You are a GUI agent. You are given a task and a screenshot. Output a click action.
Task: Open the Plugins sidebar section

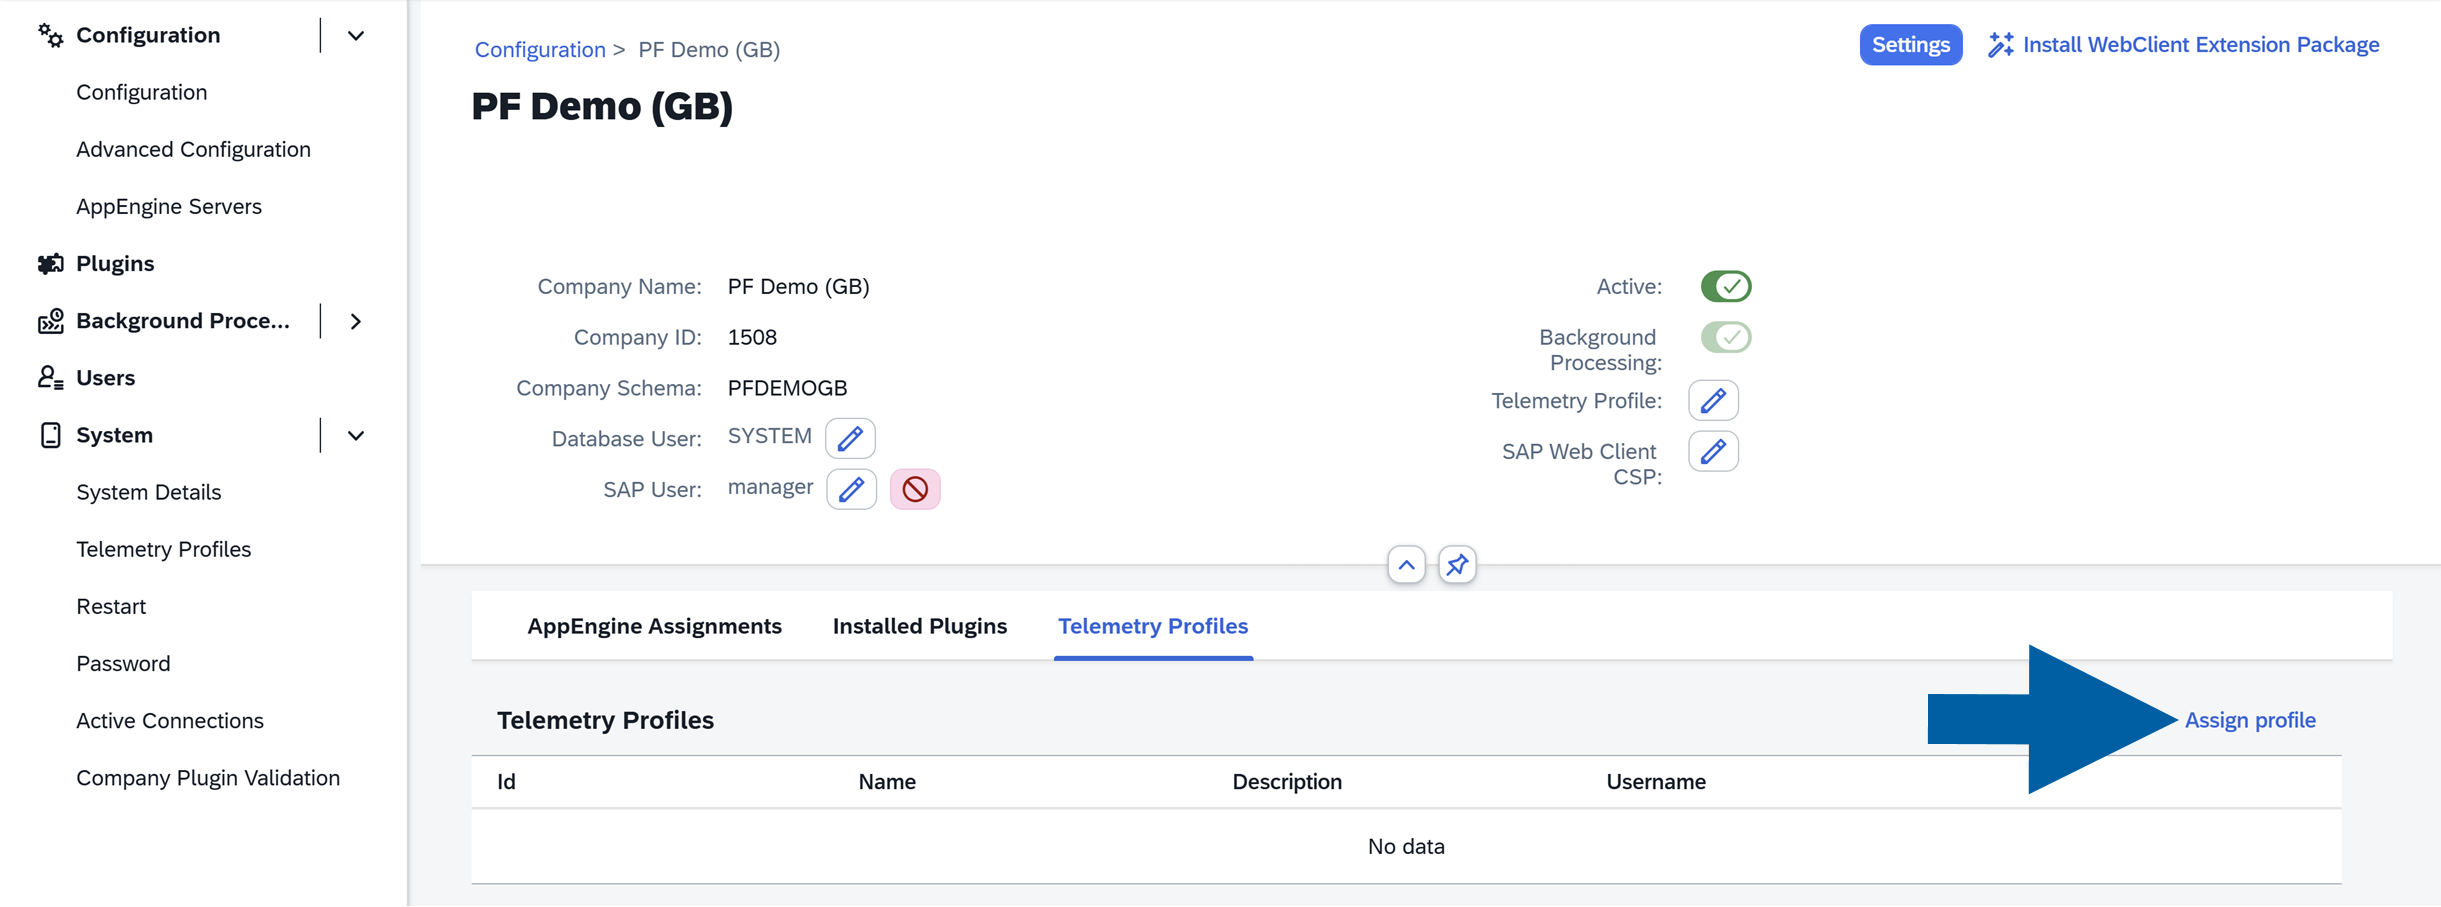[115, 264]
